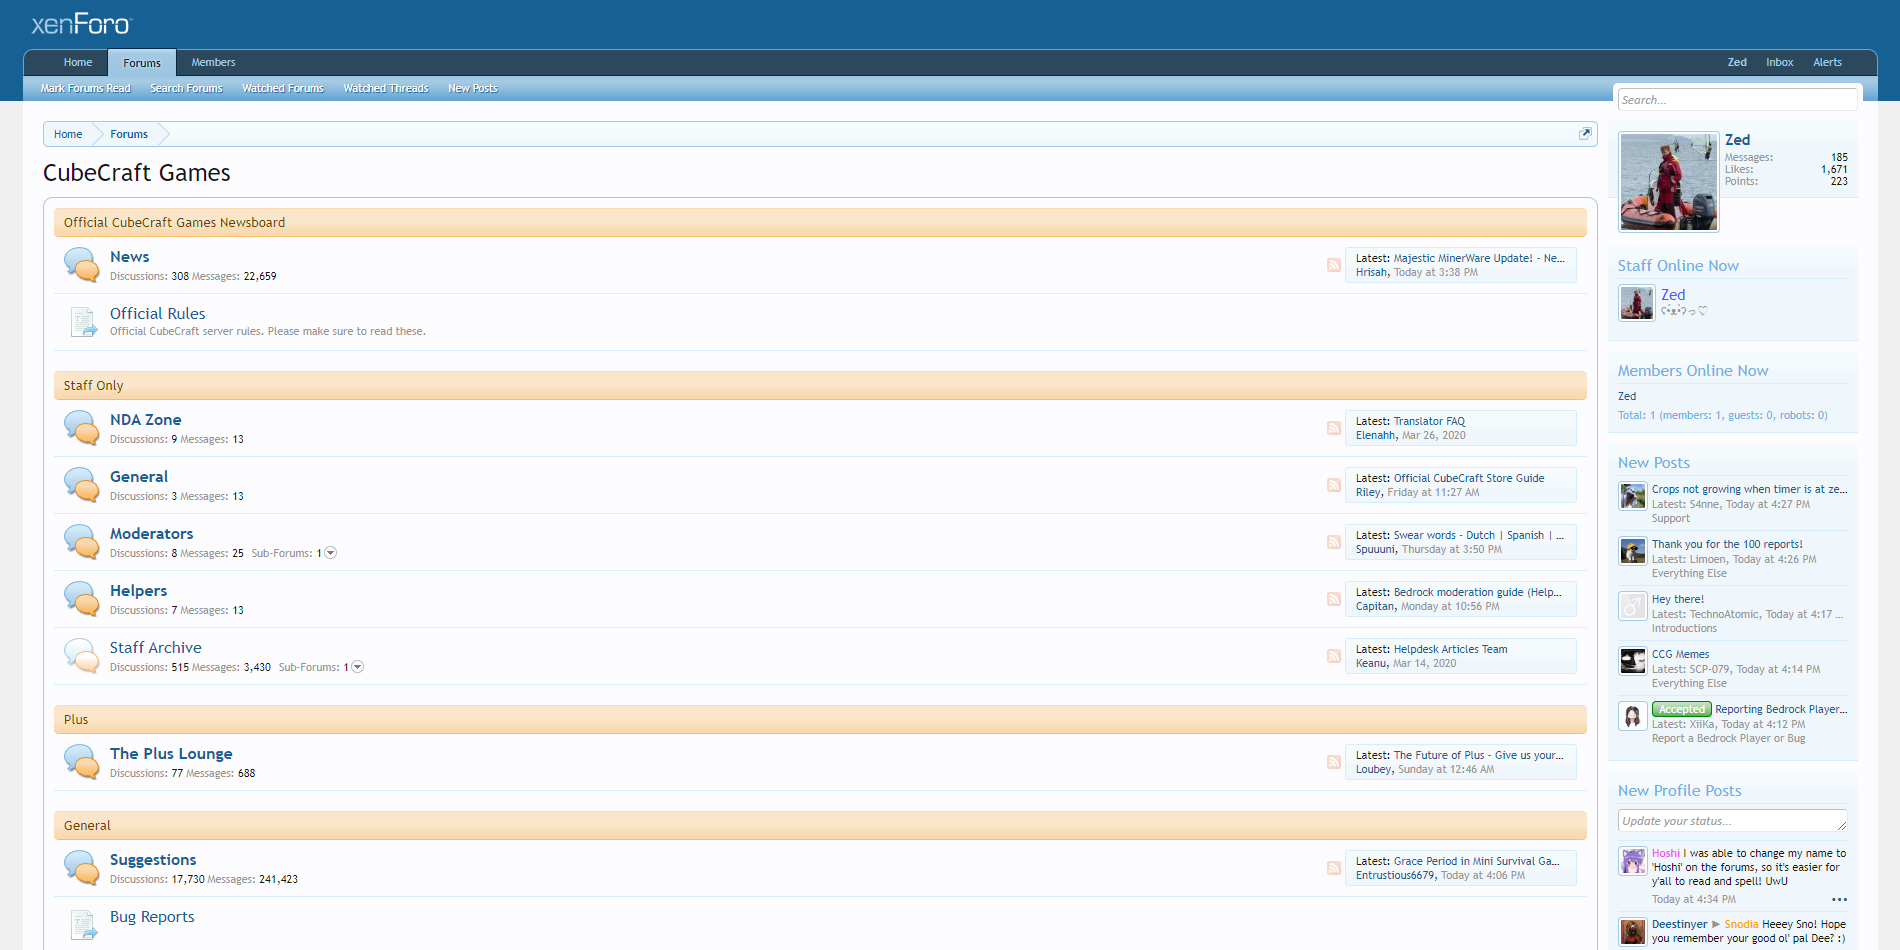Viewport: 1900px width, 950px height.
Task: Open the RSS feed for Suggestions
Action: point(1334,868)
